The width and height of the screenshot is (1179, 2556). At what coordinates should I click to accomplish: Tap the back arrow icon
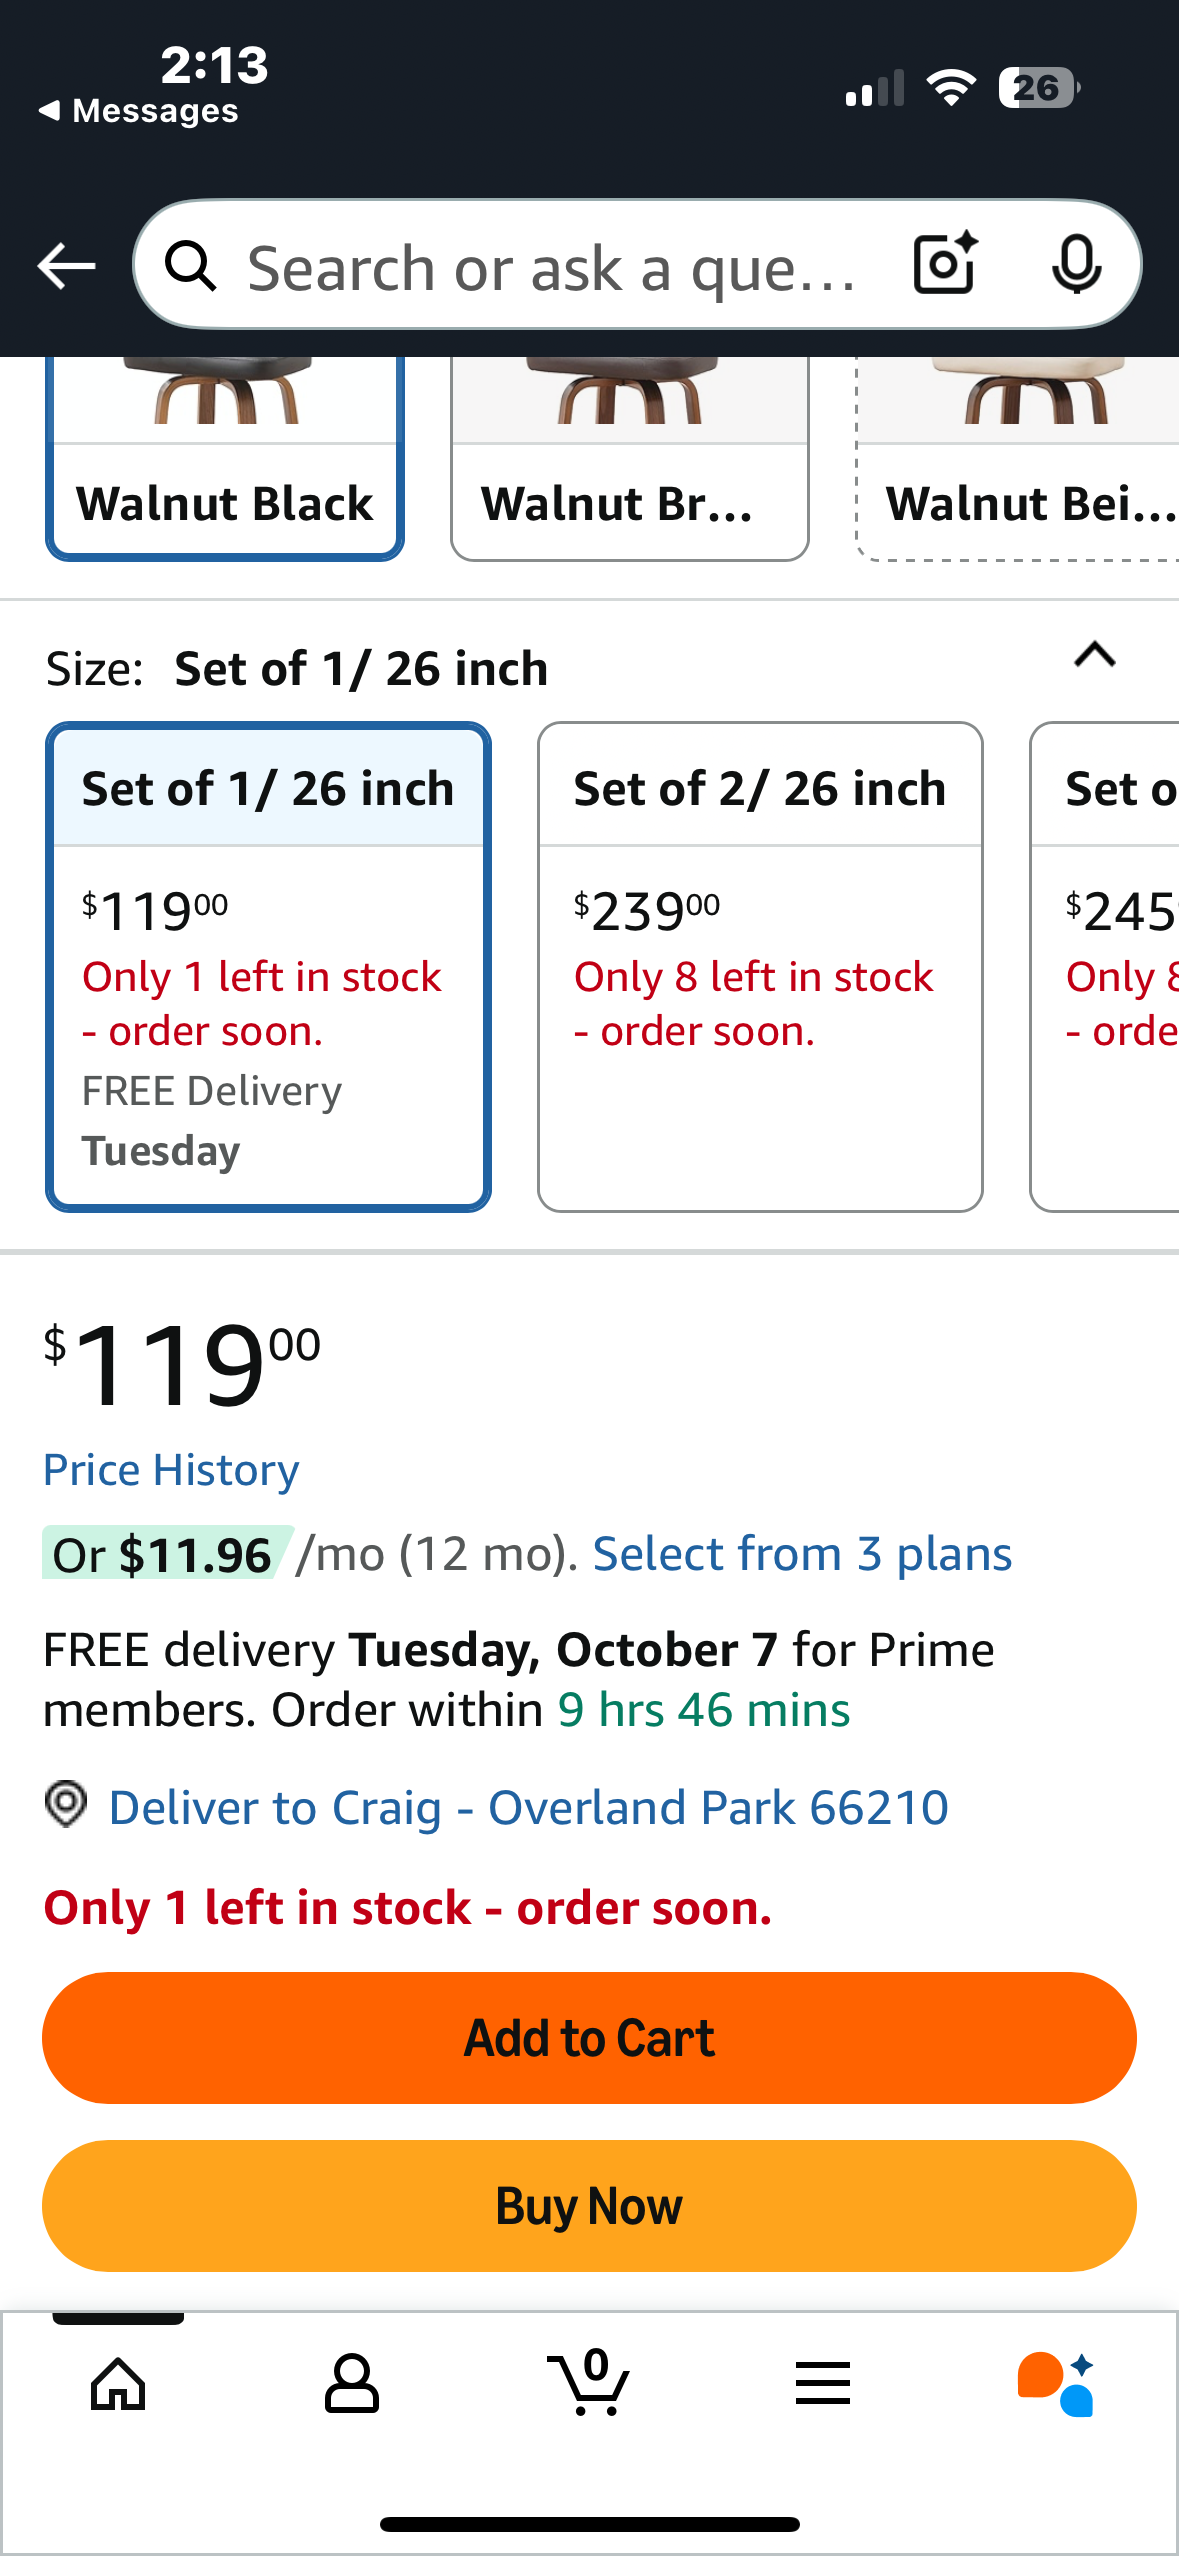(x=66, y=266)
